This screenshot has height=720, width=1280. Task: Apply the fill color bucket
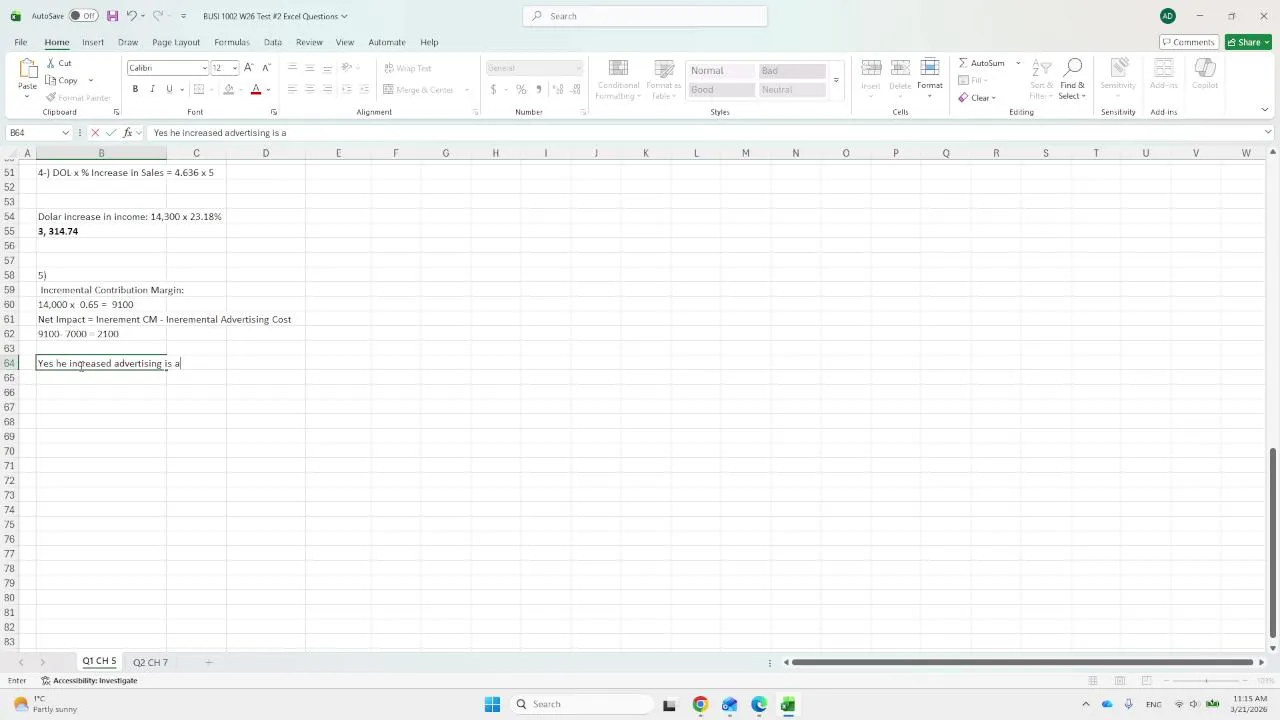(229, 89)
